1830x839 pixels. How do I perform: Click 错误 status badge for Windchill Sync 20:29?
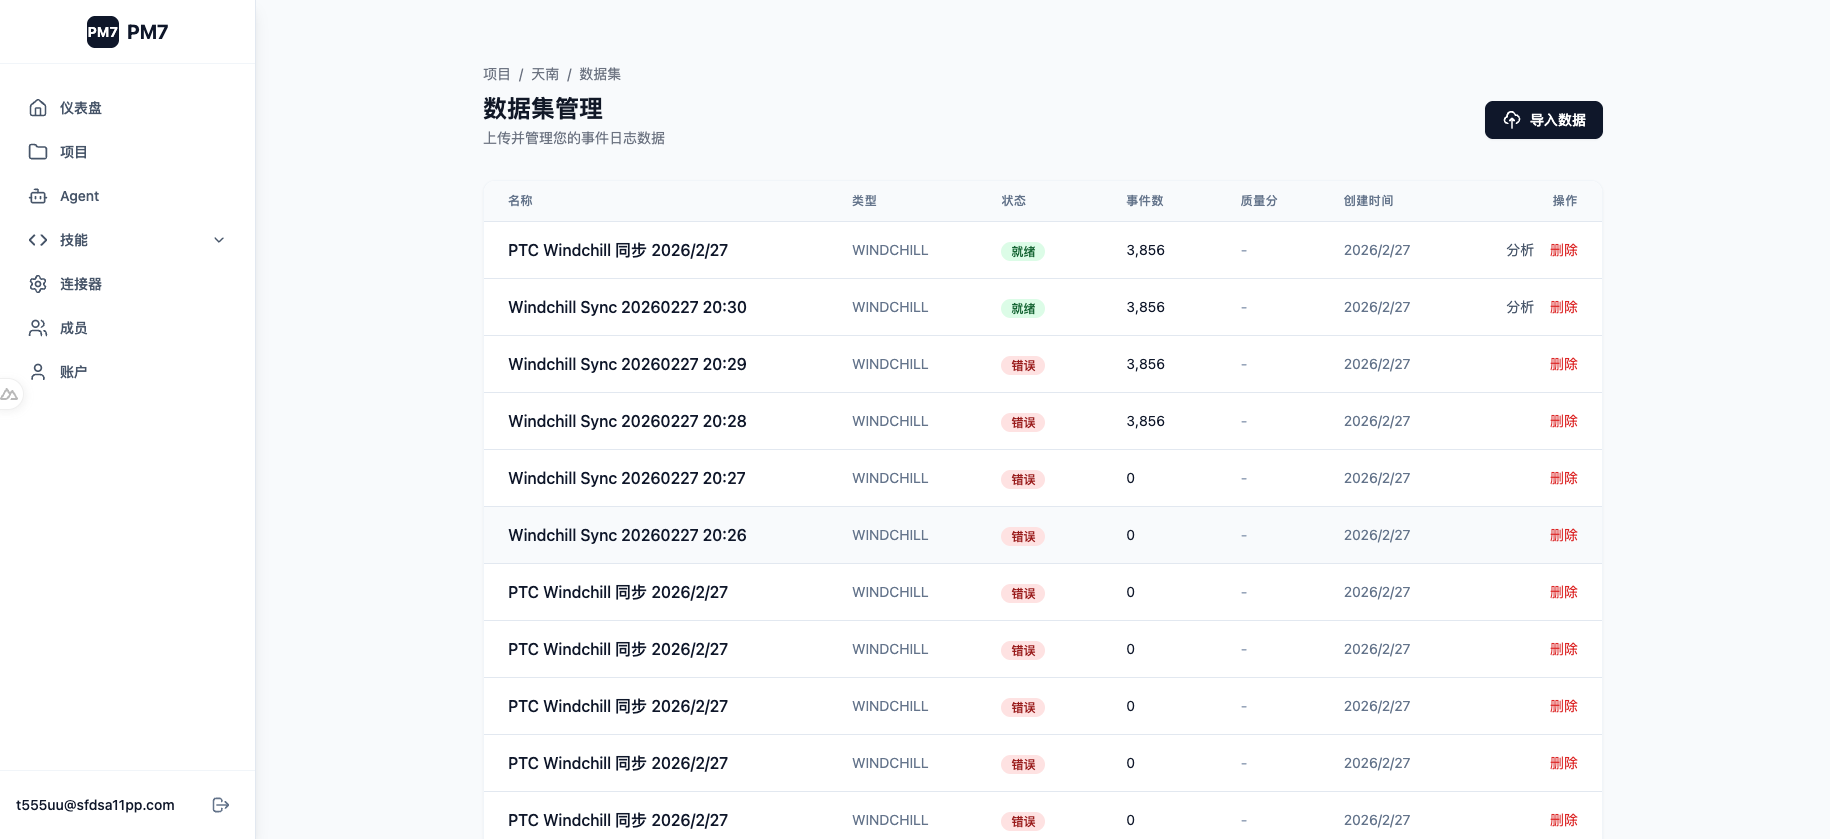tap(1023, 365)
